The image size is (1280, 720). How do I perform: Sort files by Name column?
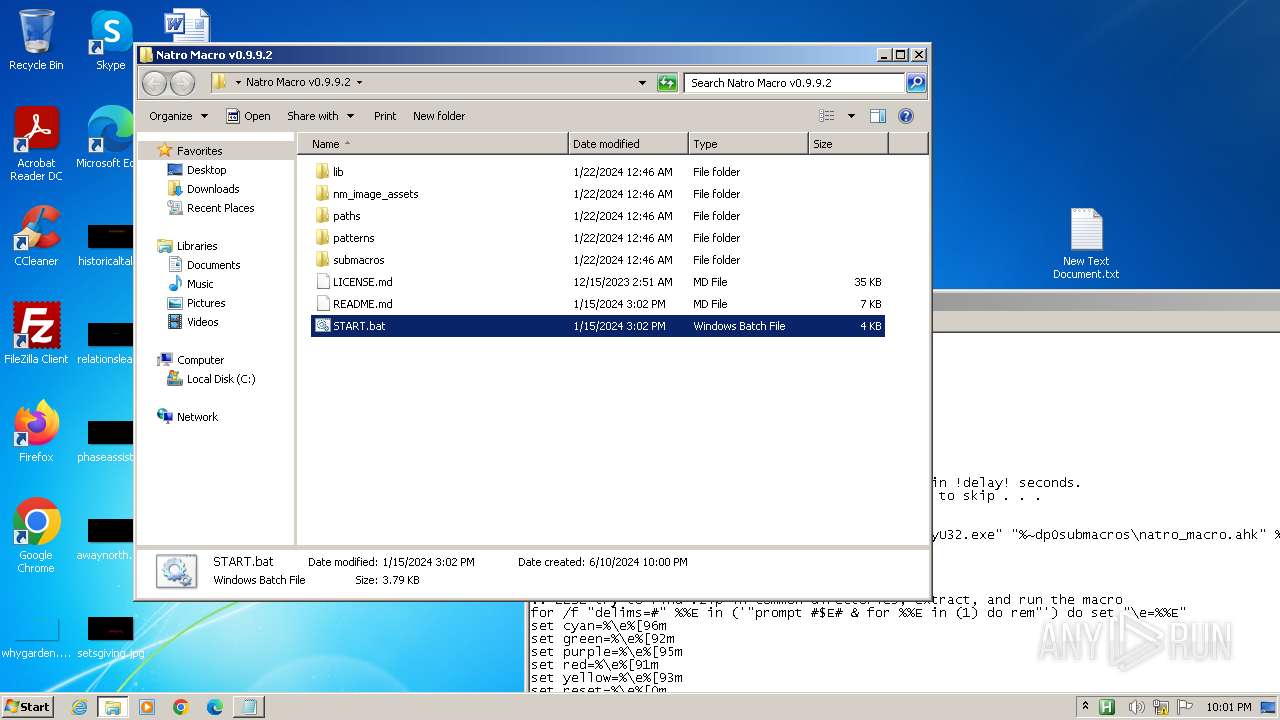(x=433, y=144)
